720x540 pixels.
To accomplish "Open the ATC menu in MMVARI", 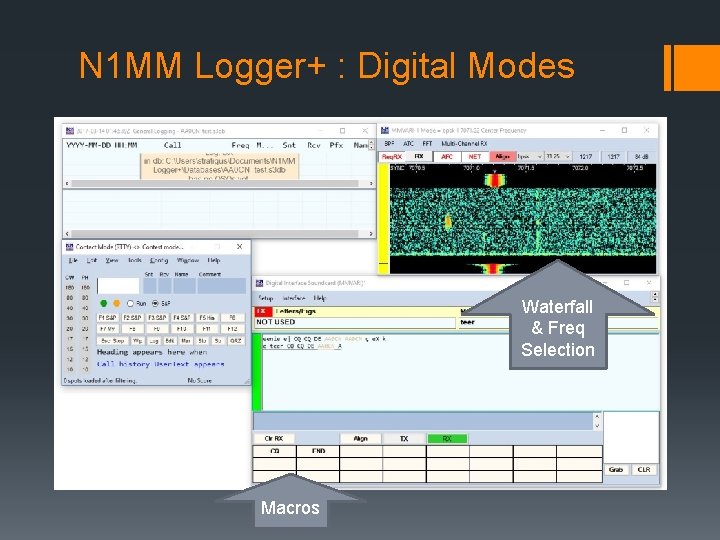I will [408, 144].
